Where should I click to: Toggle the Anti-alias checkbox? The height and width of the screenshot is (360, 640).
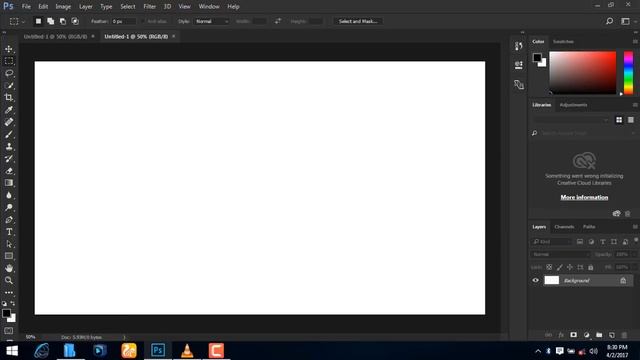click(142, 21)
